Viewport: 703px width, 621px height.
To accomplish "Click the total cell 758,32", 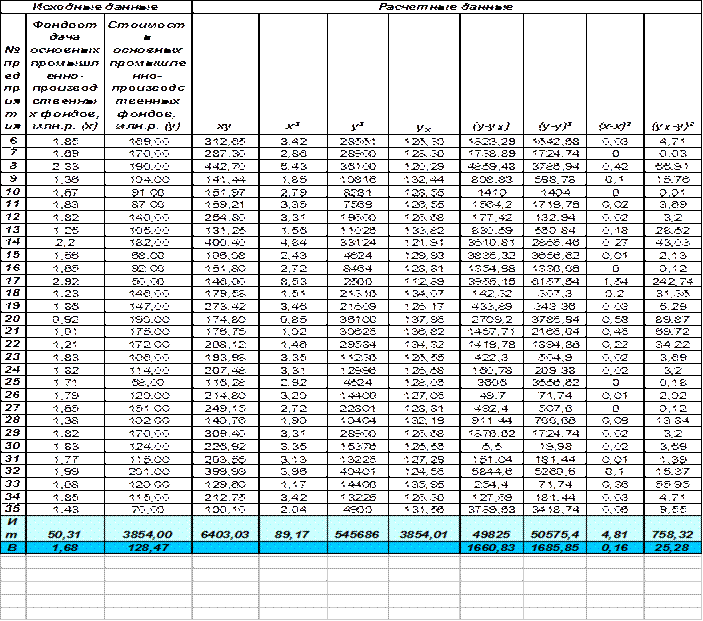I will pos(673,529).
